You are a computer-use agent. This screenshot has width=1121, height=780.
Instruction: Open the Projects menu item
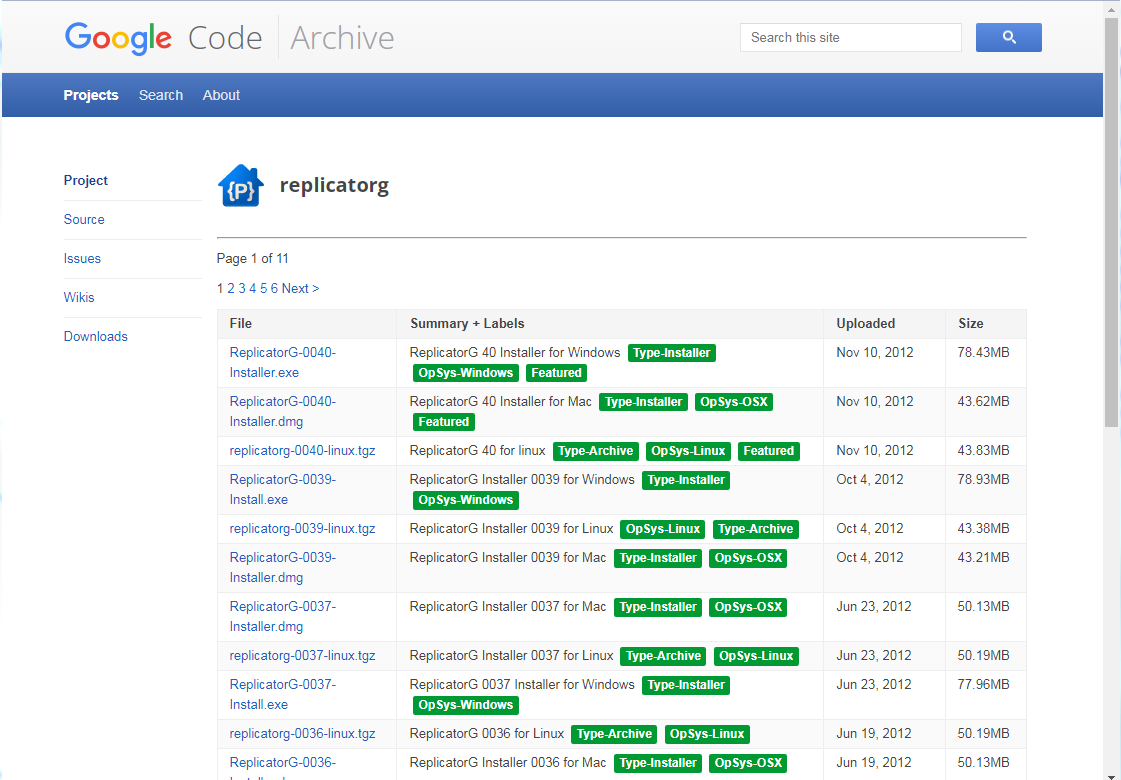[x=91, y=95]
